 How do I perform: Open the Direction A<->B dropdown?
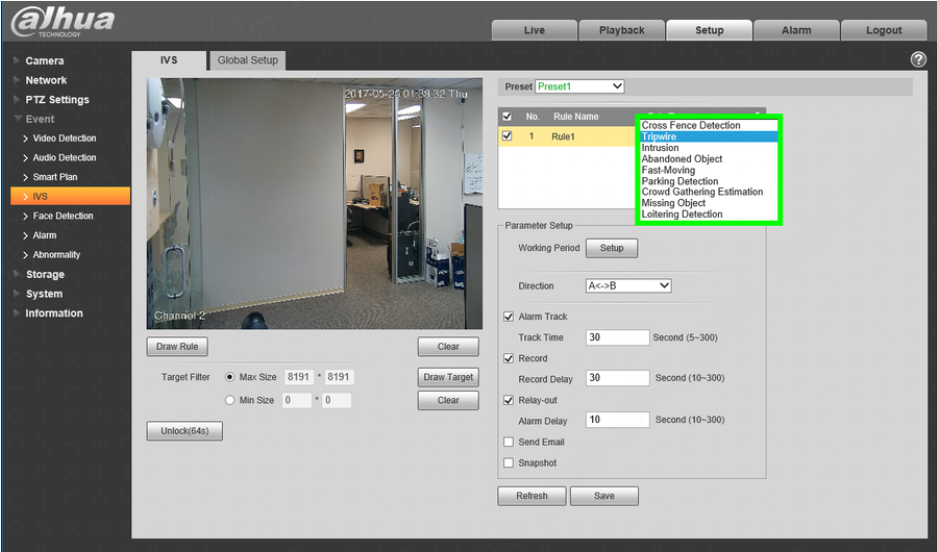click(628, 286)
